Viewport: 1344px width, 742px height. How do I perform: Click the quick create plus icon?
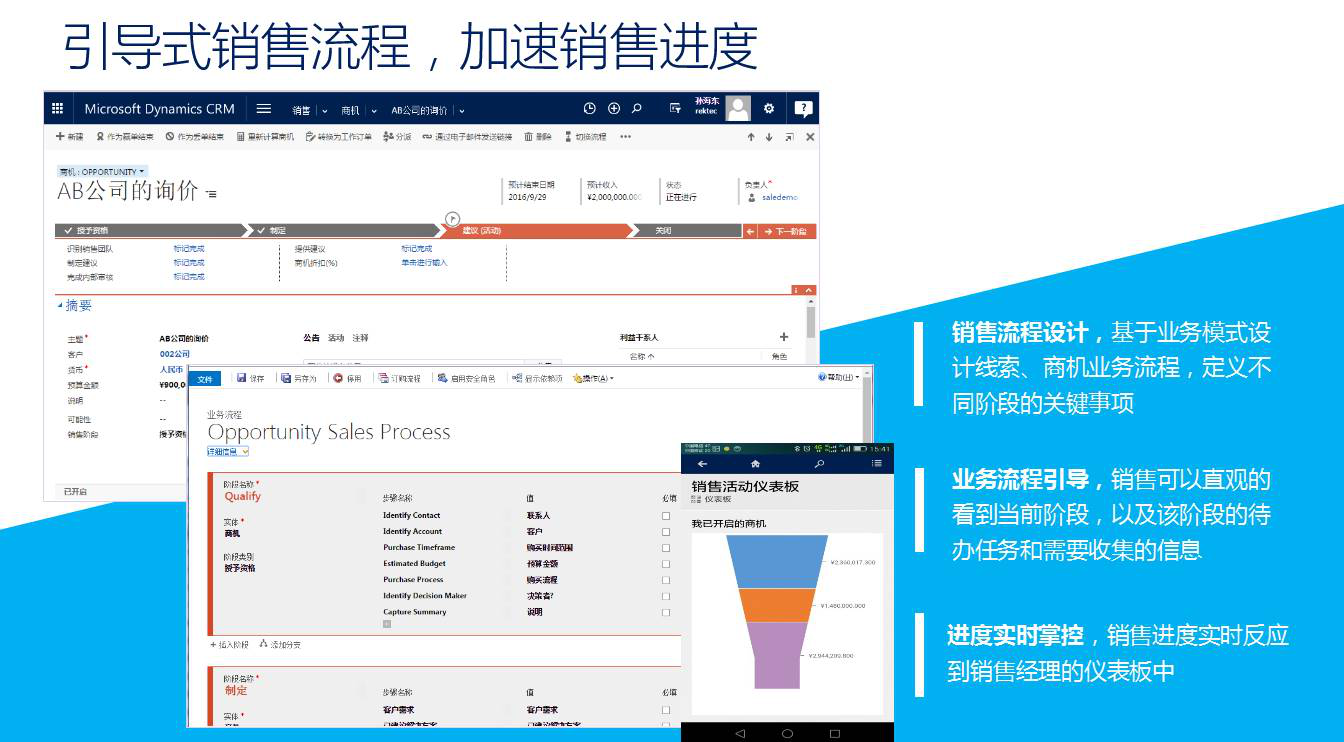tap(614, 109)
